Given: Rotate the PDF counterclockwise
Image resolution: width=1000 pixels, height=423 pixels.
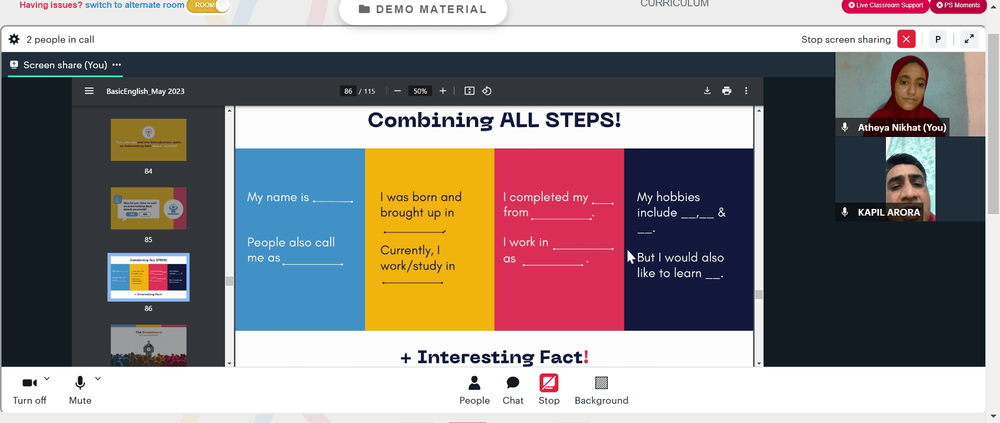Looking at the screenshot, I should (x=487, y=91).
